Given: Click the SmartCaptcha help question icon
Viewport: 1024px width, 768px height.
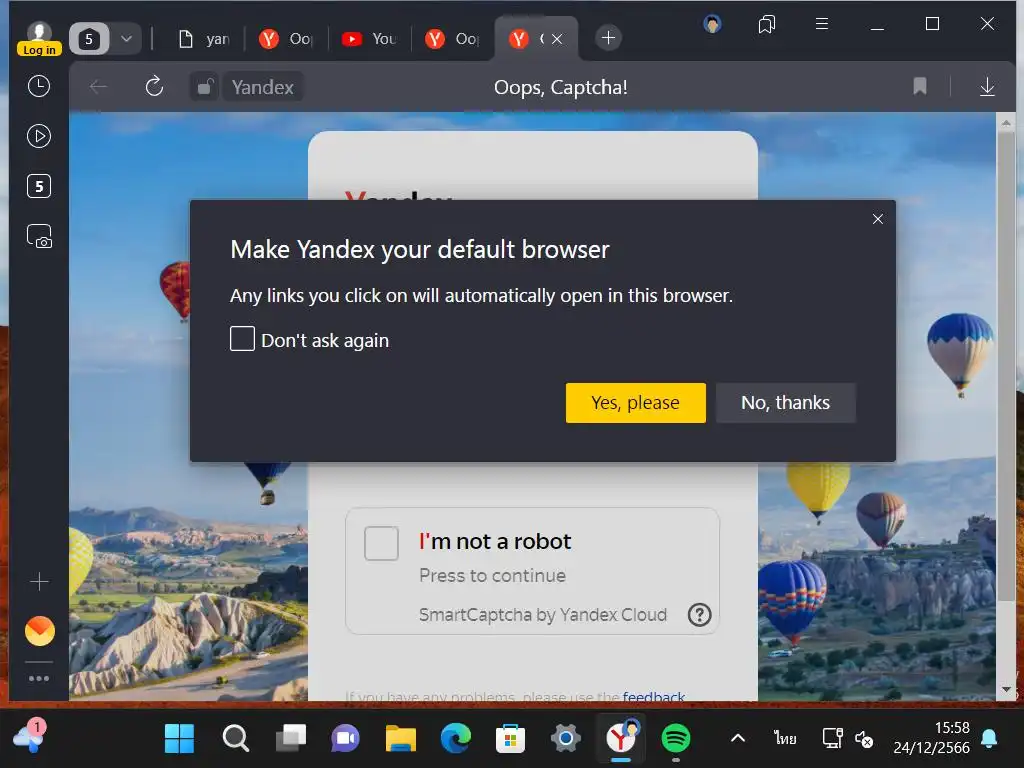Looking at the screenshot, I should click(x=699, y=615).
